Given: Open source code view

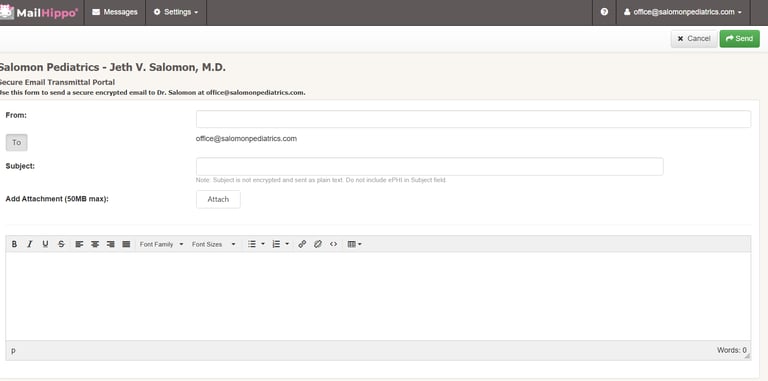Looking at the screenshot, I should point(334,244).
